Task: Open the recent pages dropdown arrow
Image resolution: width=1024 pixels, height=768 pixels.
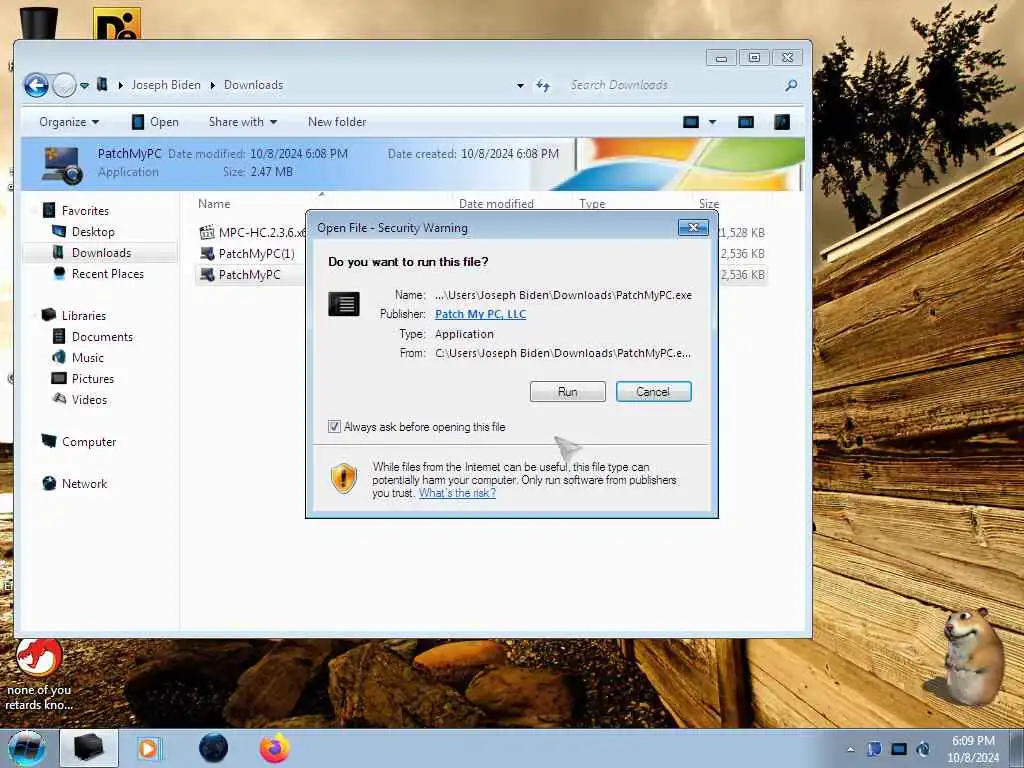Action: point(84,86)
